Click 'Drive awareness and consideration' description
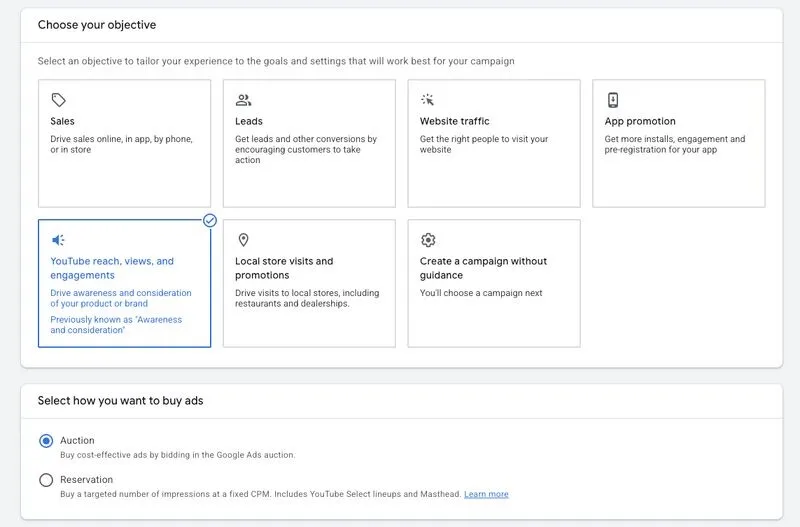 coord(121,298)
